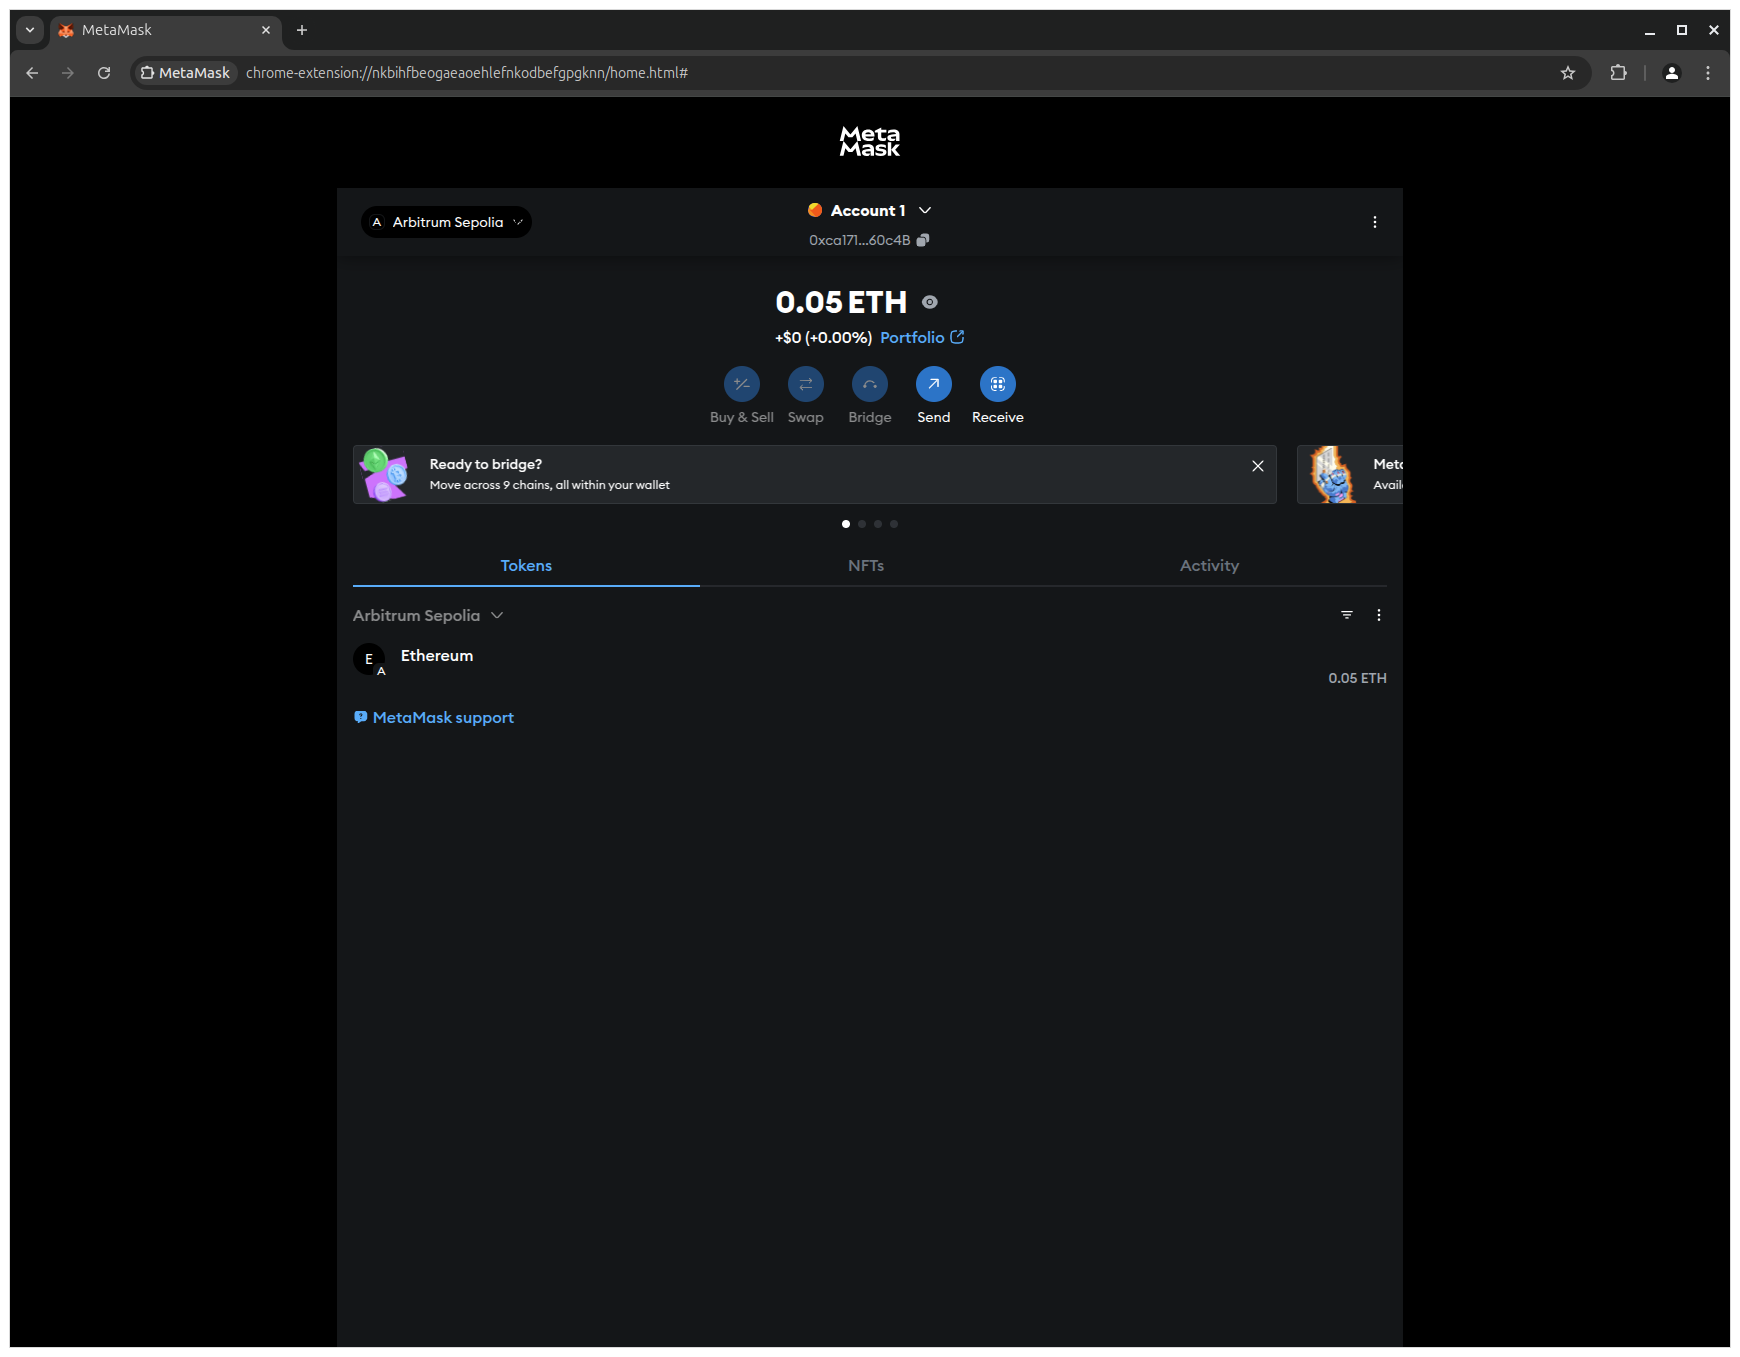Open the Chrome three-dot menu
1740x1357 pixels.
(1708, 73)
